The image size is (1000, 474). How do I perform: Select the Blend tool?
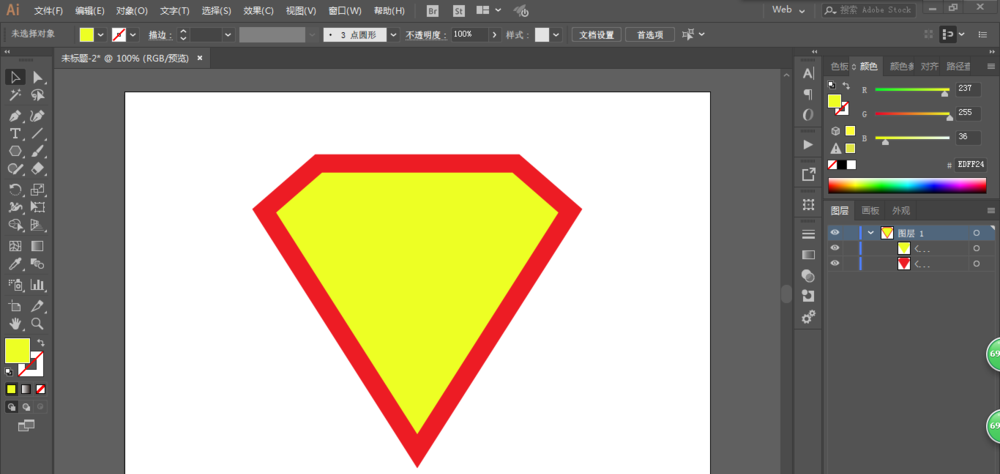pyautogui.click(x=38, y=263)
